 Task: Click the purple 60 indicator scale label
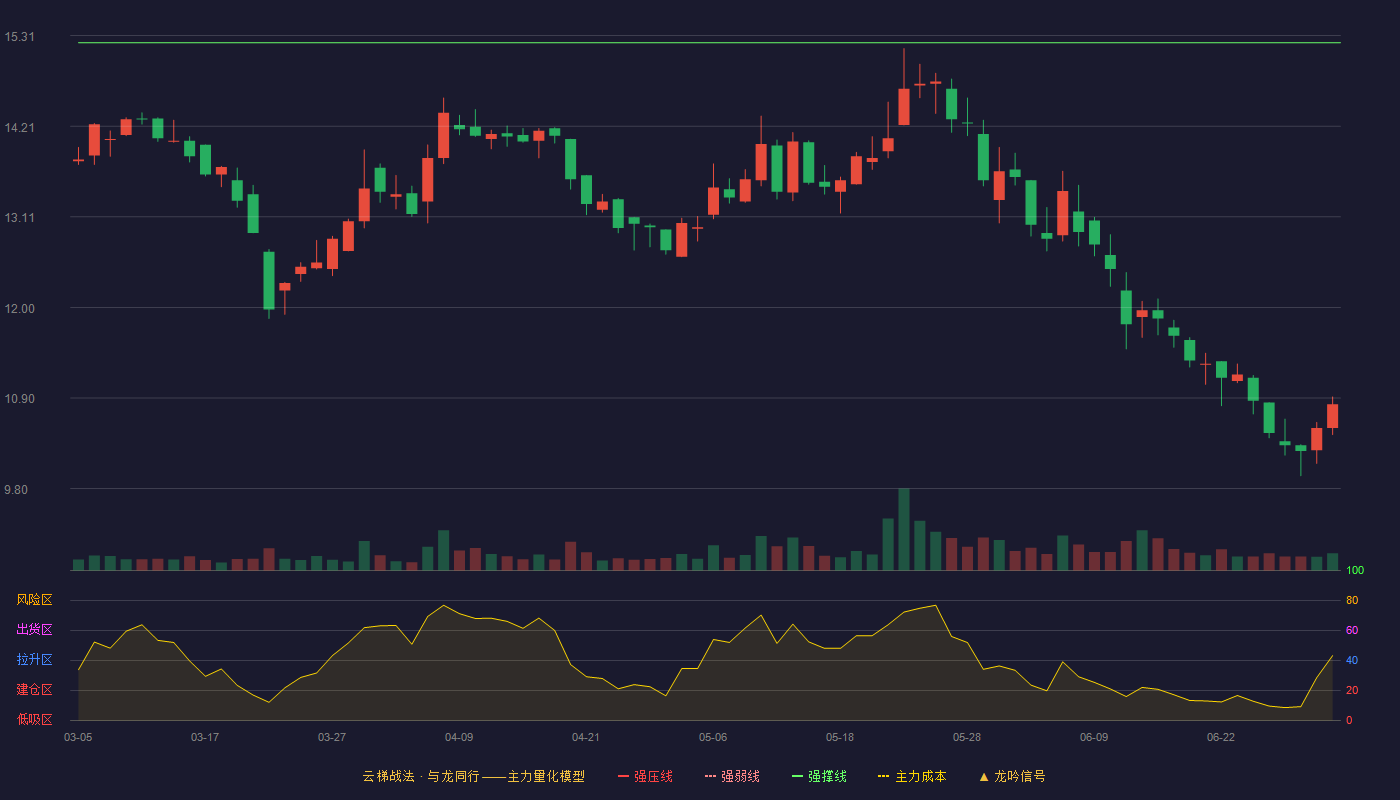tap(1352, 630)
